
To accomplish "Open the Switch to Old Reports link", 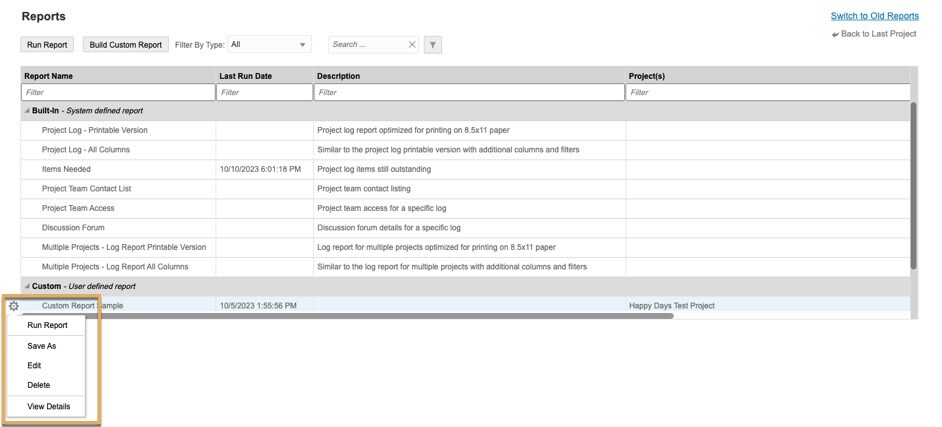I will [875, 16].
